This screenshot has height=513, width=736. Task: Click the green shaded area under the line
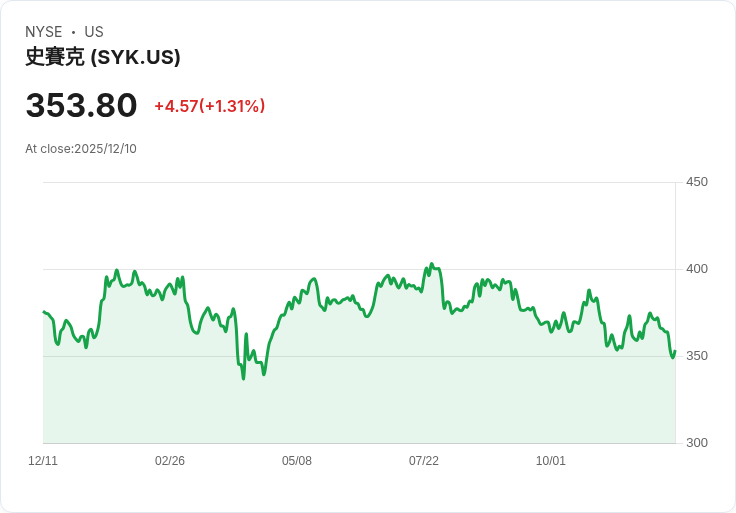point(359,399)
